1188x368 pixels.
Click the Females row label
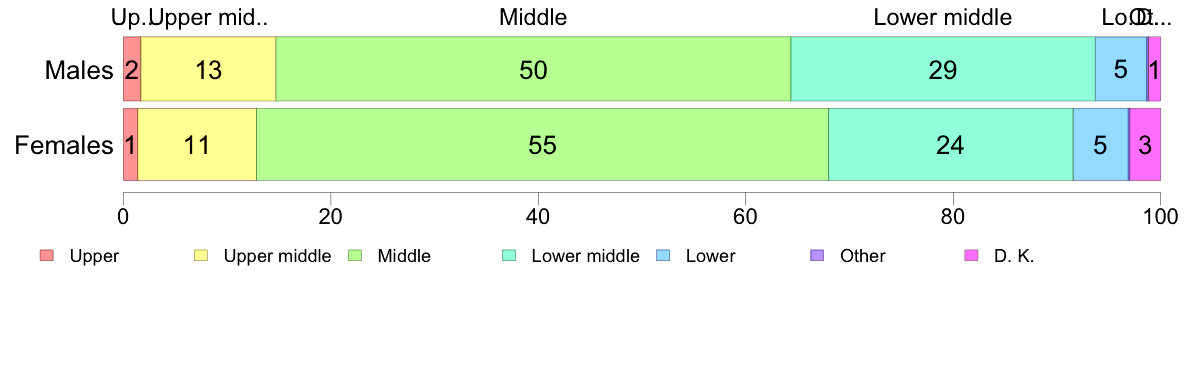pos(64,145)
